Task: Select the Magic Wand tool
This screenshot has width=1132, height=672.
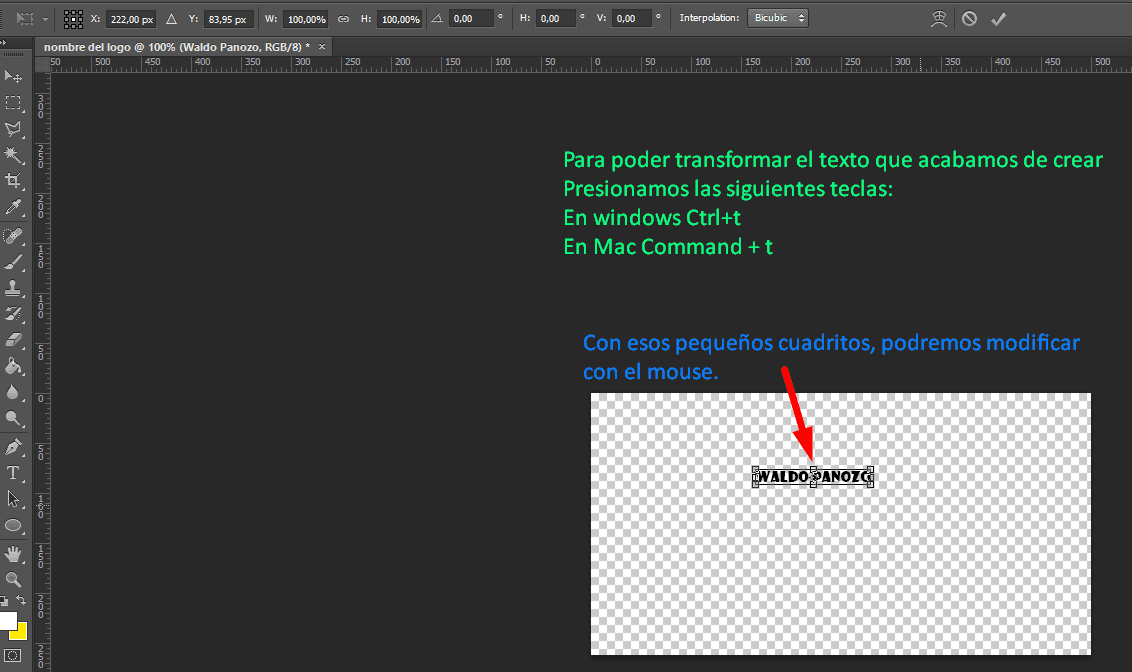Action: (13, 155)
